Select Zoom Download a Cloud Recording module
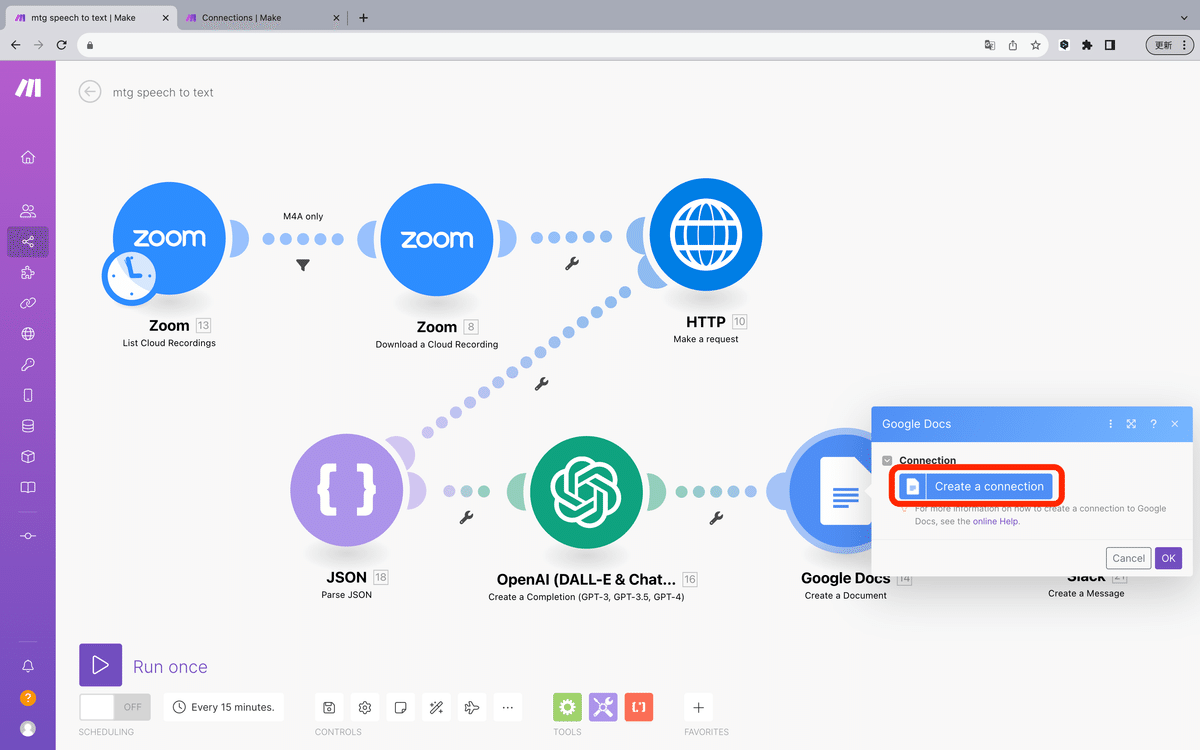Screen dimensions: 1200x750 437,239
